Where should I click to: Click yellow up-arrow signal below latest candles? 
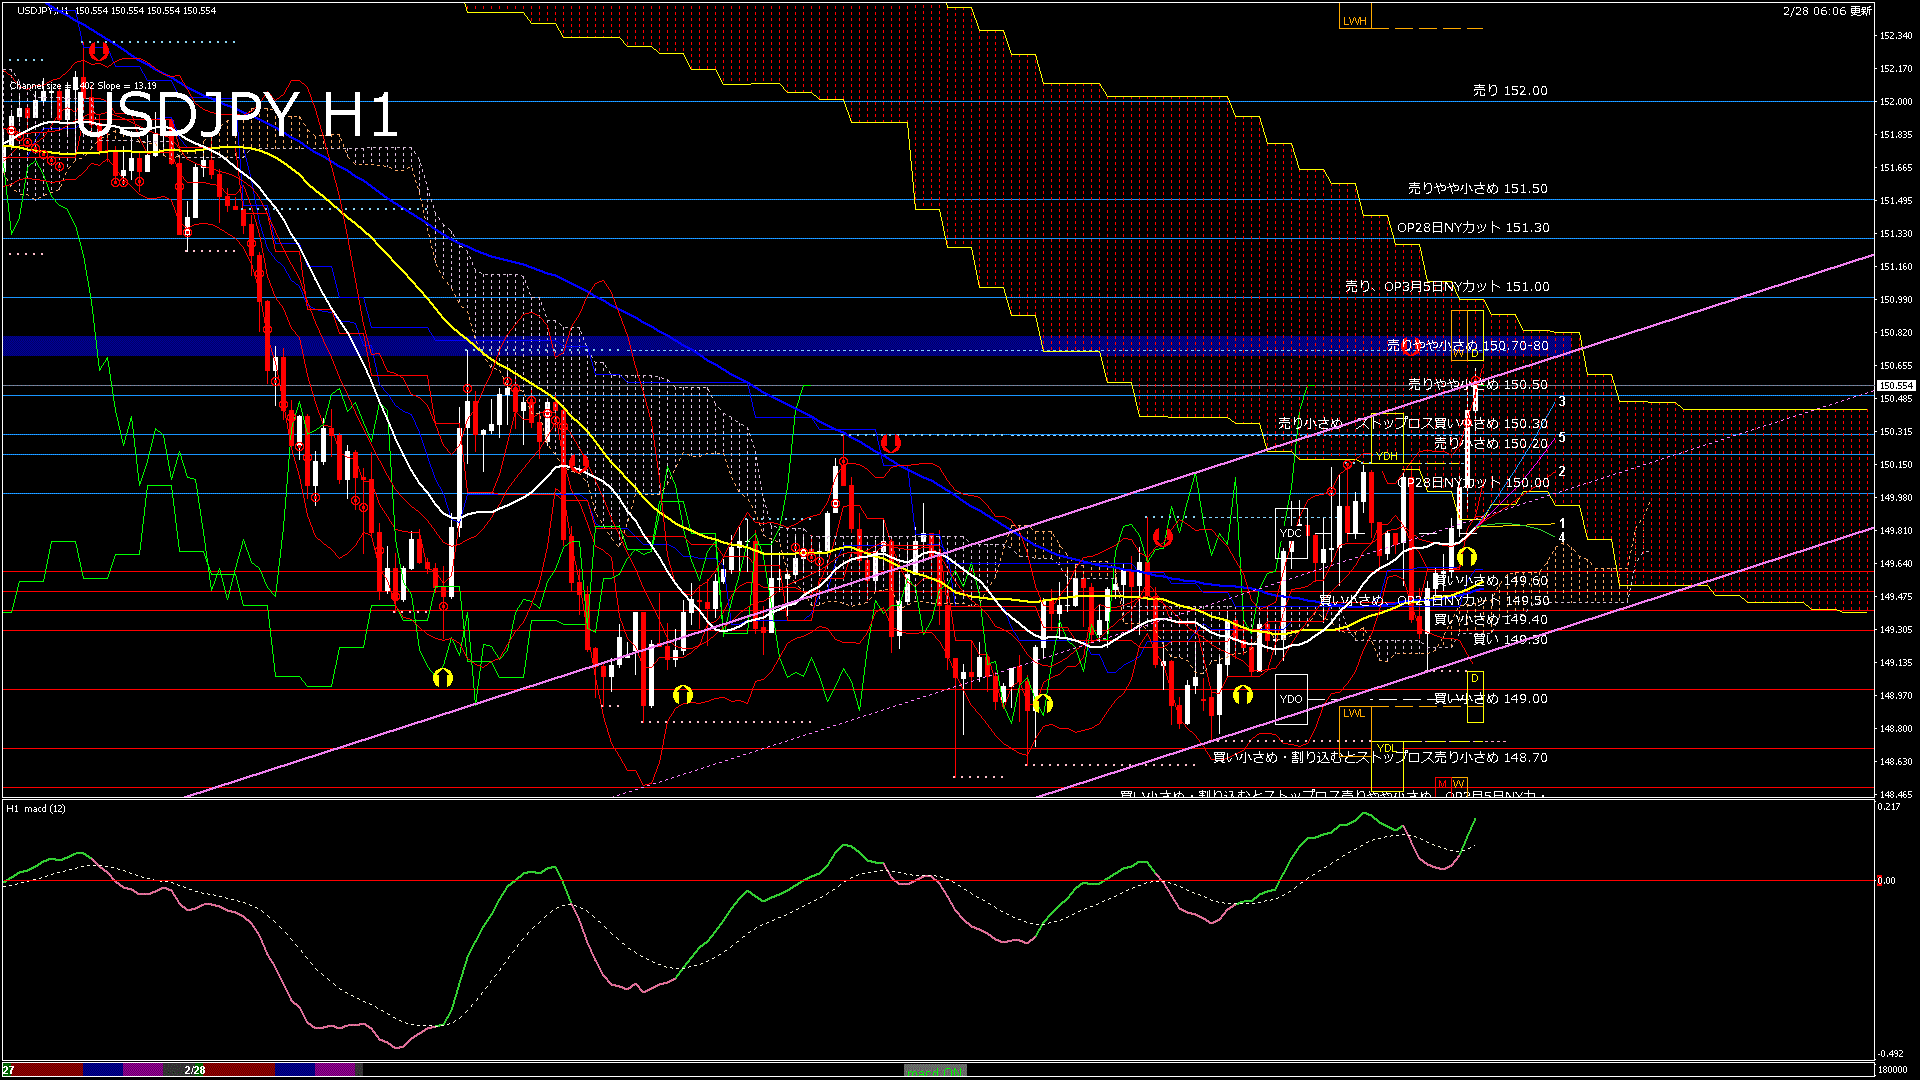[1466, 556]
